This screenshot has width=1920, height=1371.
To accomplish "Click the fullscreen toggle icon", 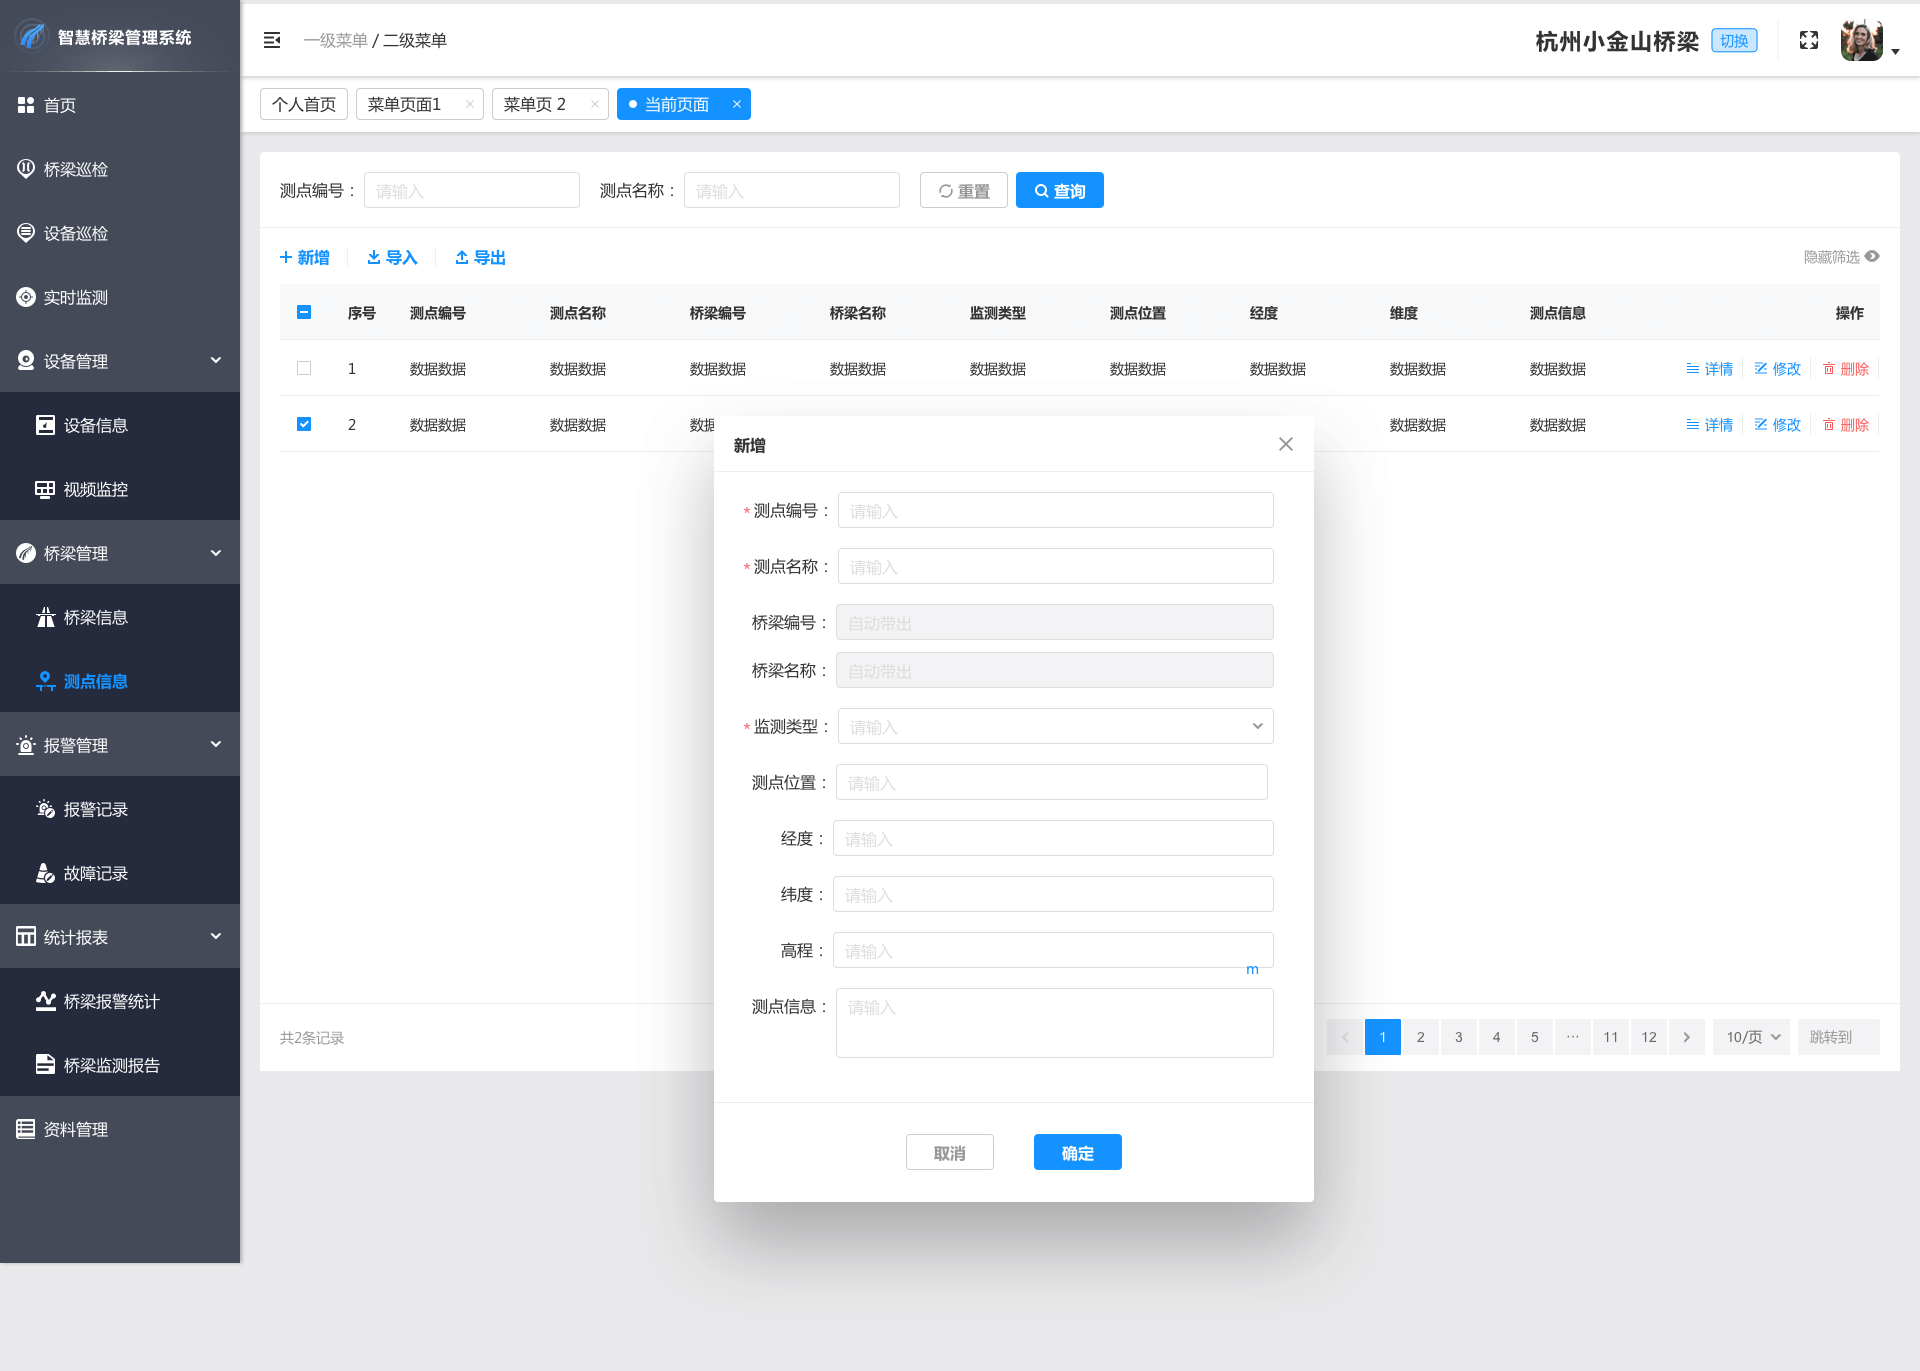I will (1808, 40).
